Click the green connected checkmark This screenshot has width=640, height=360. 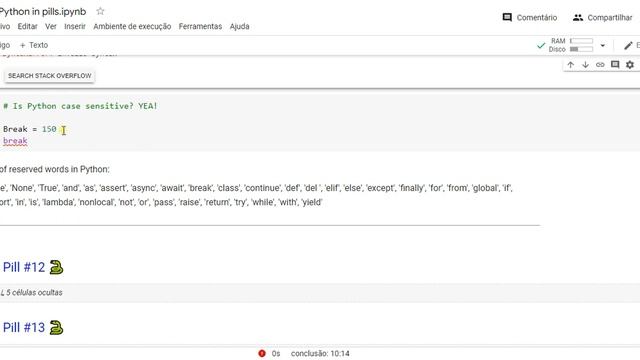click(x=541, y=45)
